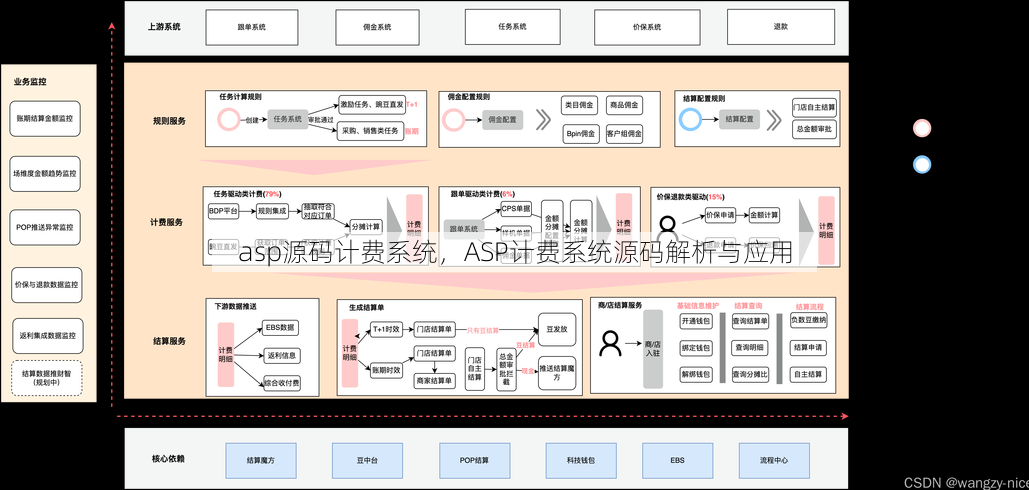Click the 账期结算金额监控 box

tap(45, 119)
